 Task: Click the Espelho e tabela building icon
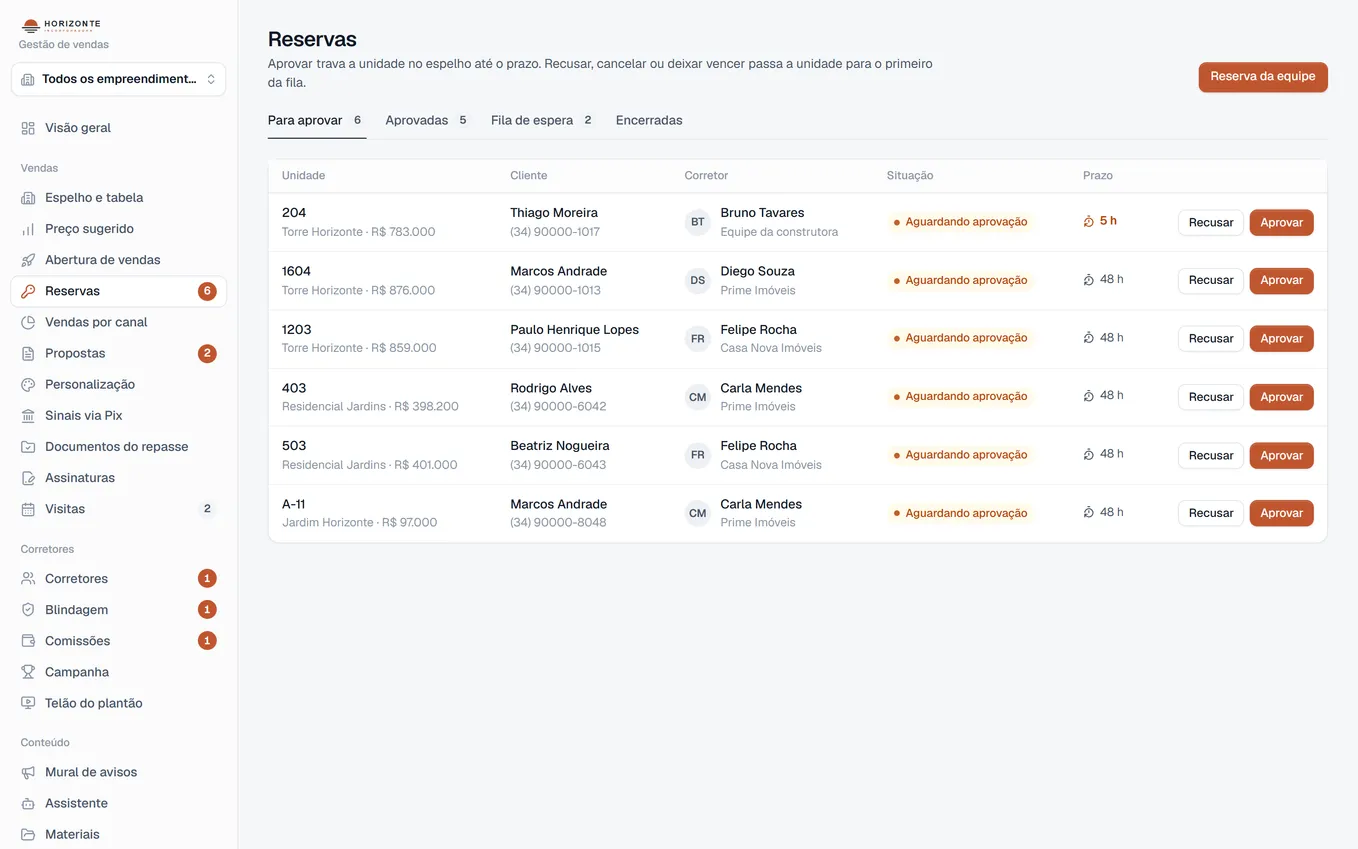tap(28, 198)
